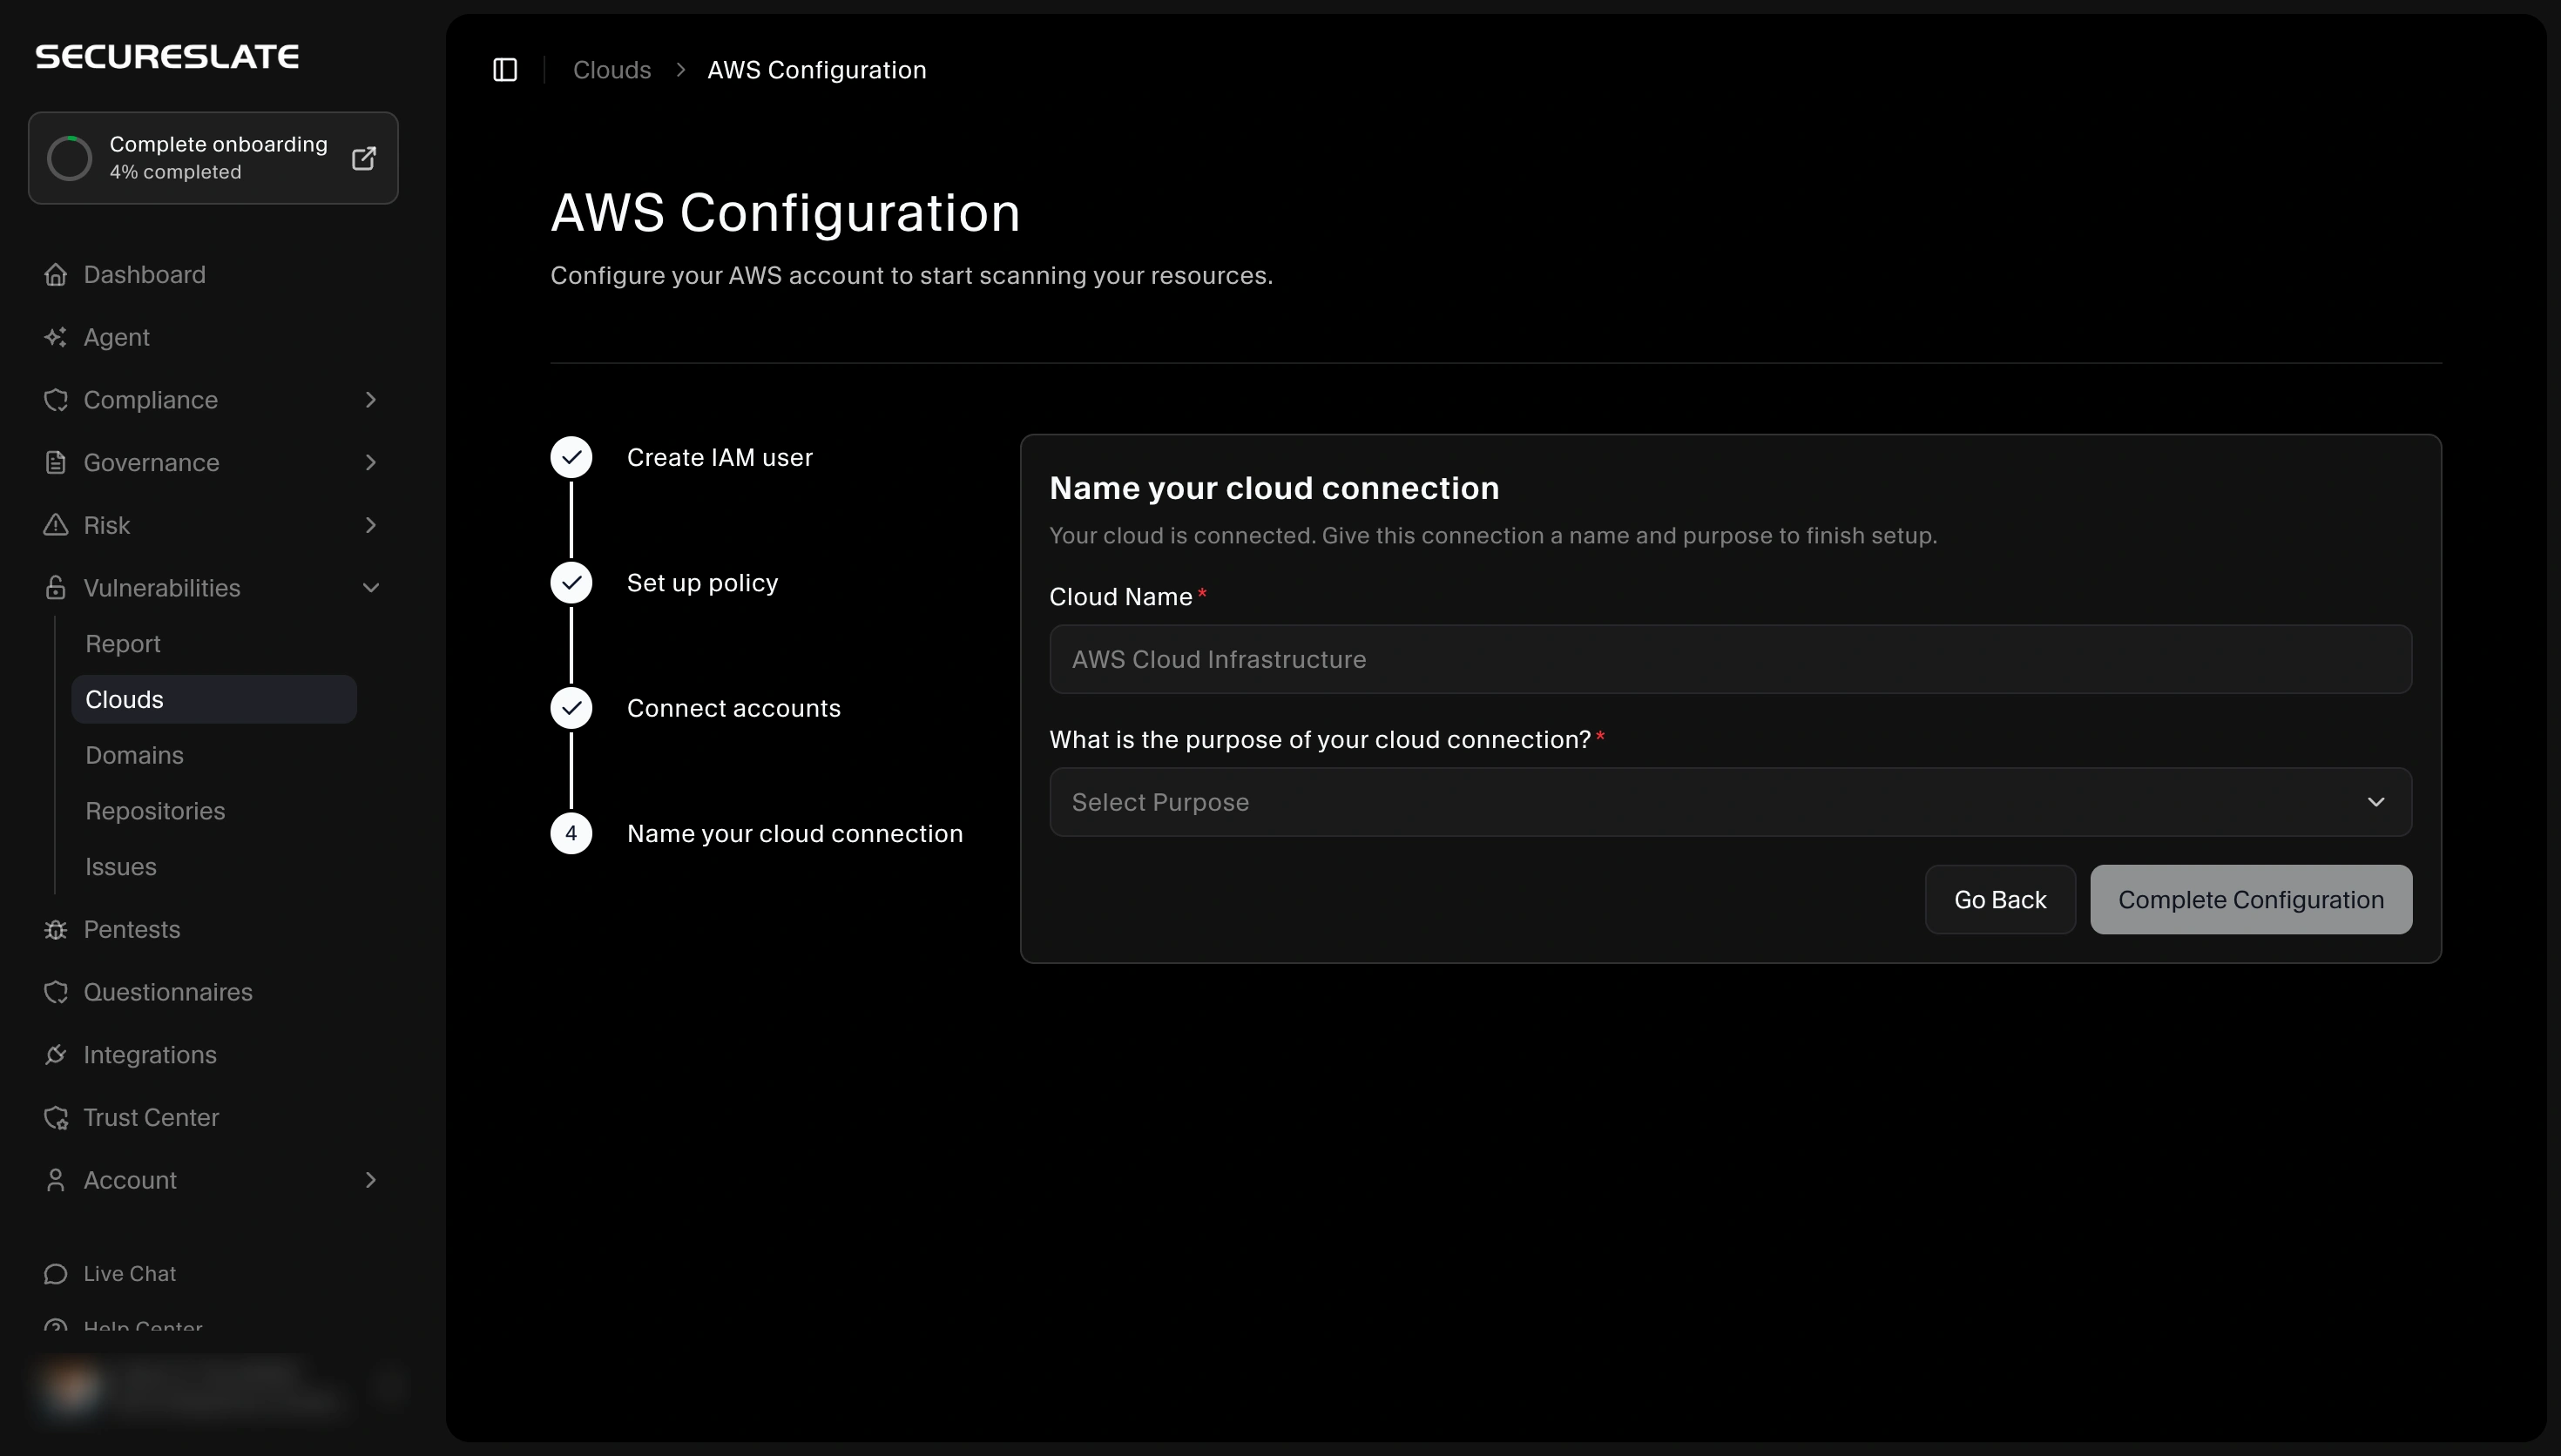Viewport: 2561px width, 1456px height.
Task: Open the Complete onboarding card
Action: click(x=213, y=158)
